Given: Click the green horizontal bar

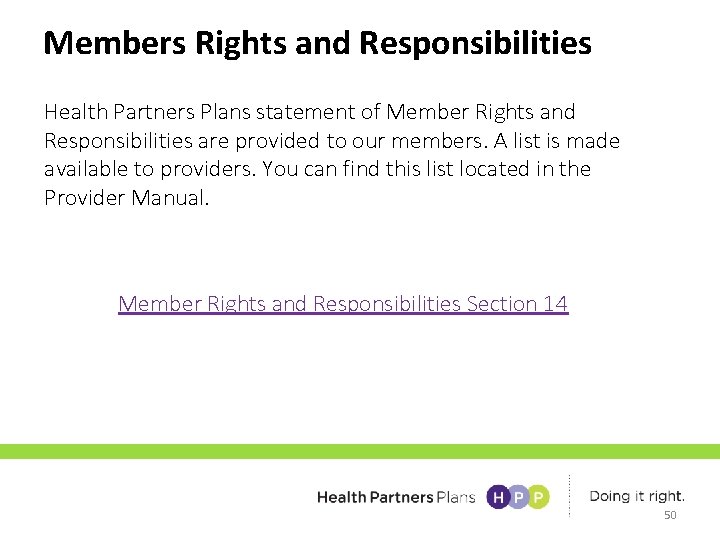Looking at the screenshot, I should click(x=360, y=452).
